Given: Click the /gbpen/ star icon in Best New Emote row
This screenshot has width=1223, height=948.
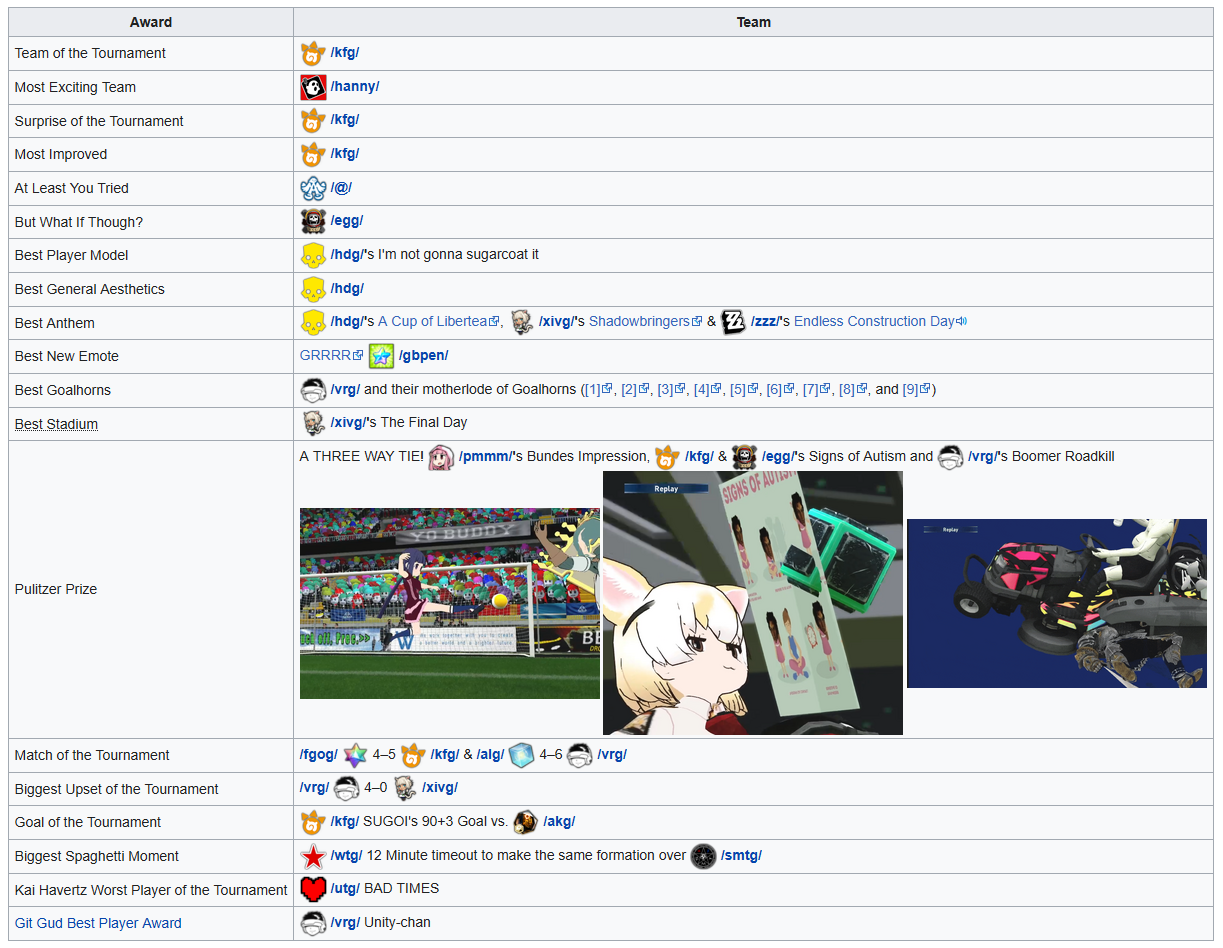Looking at the screenshot, I should coord(381,356).
